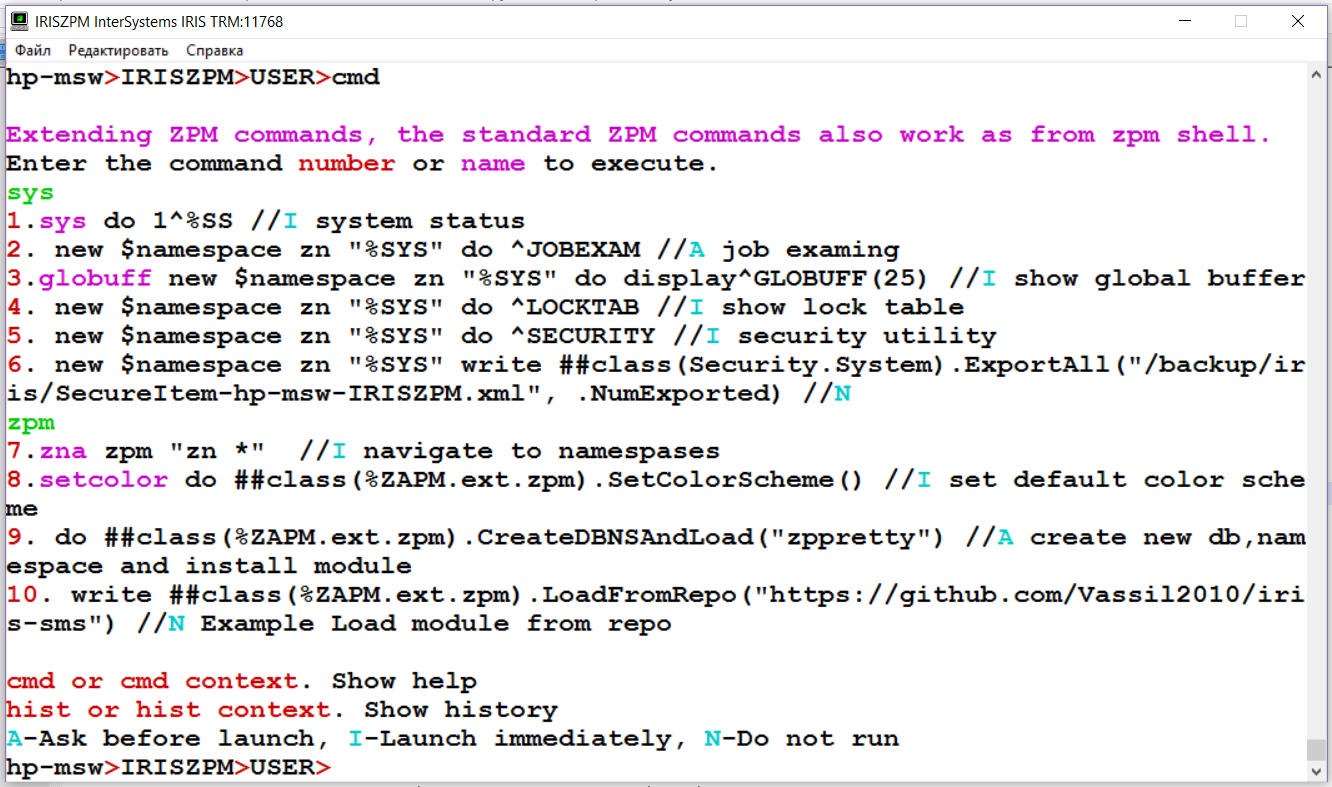Click the magenta 'Extending ZPM commands' line
The image size is (1332, 787).
click(x=638, y=135)
